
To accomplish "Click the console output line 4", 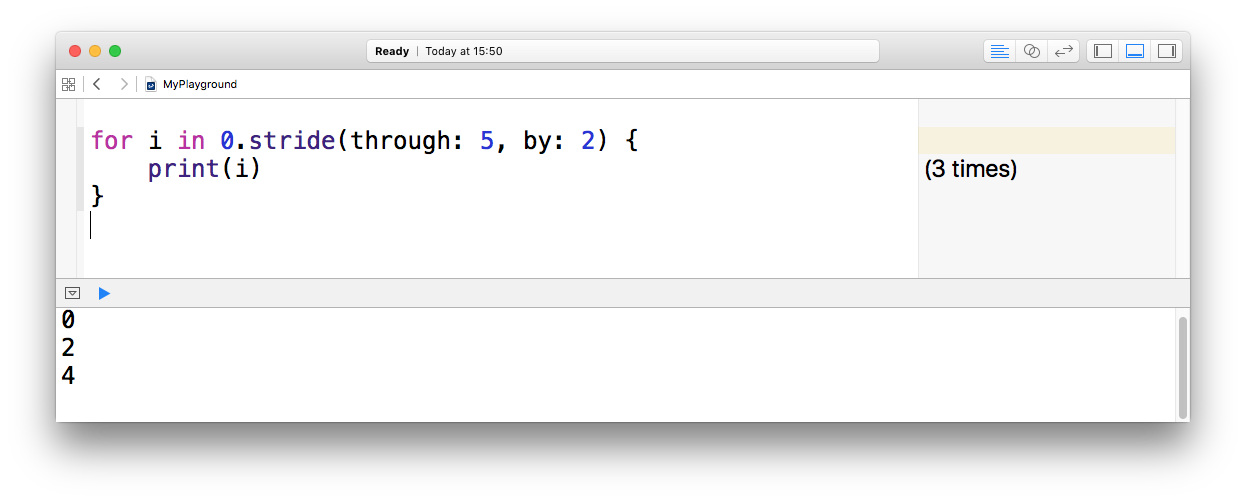I will click(x=68, y=377).
